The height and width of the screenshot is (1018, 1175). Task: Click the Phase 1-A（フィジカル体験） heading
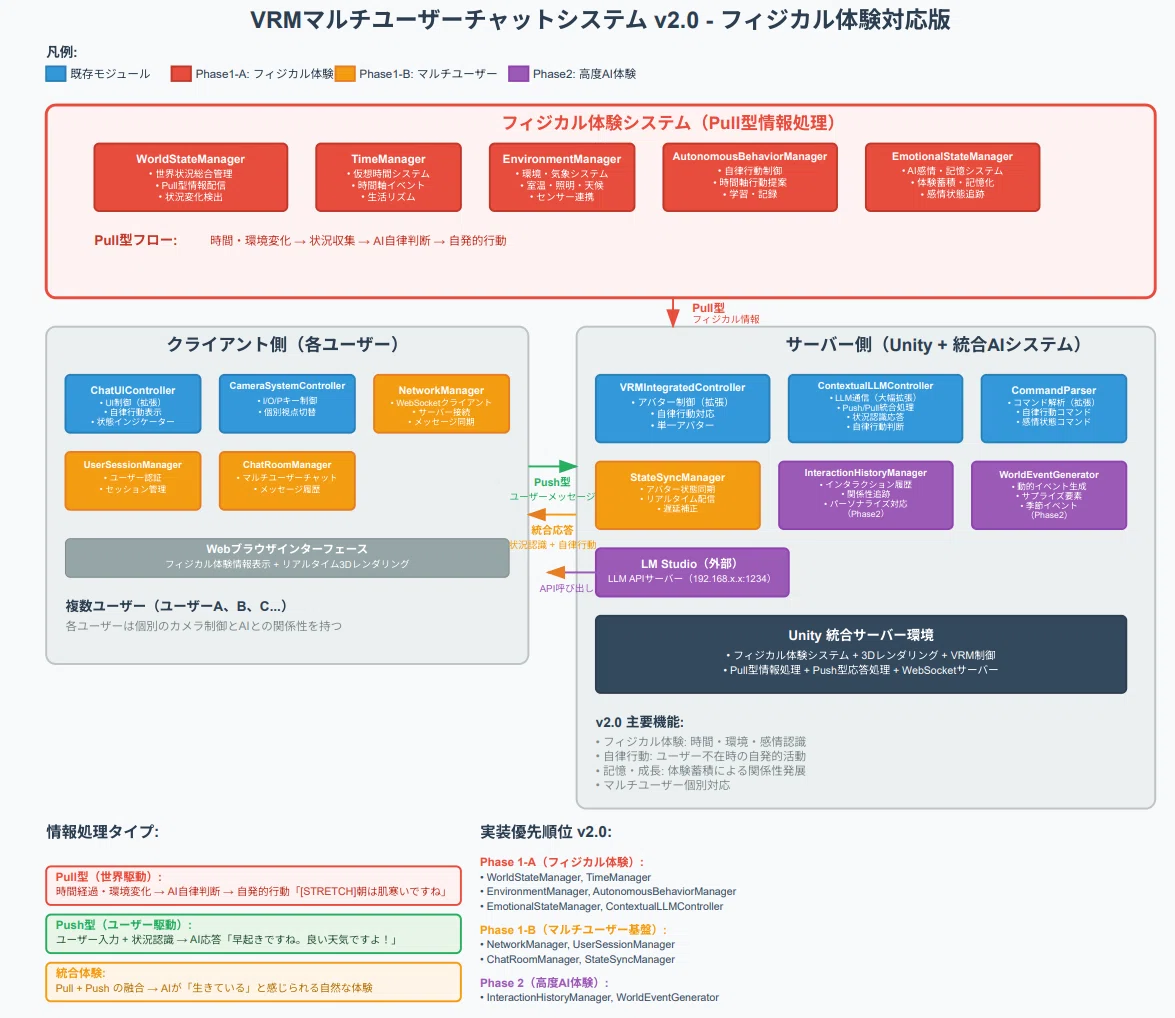coord(563,862)
